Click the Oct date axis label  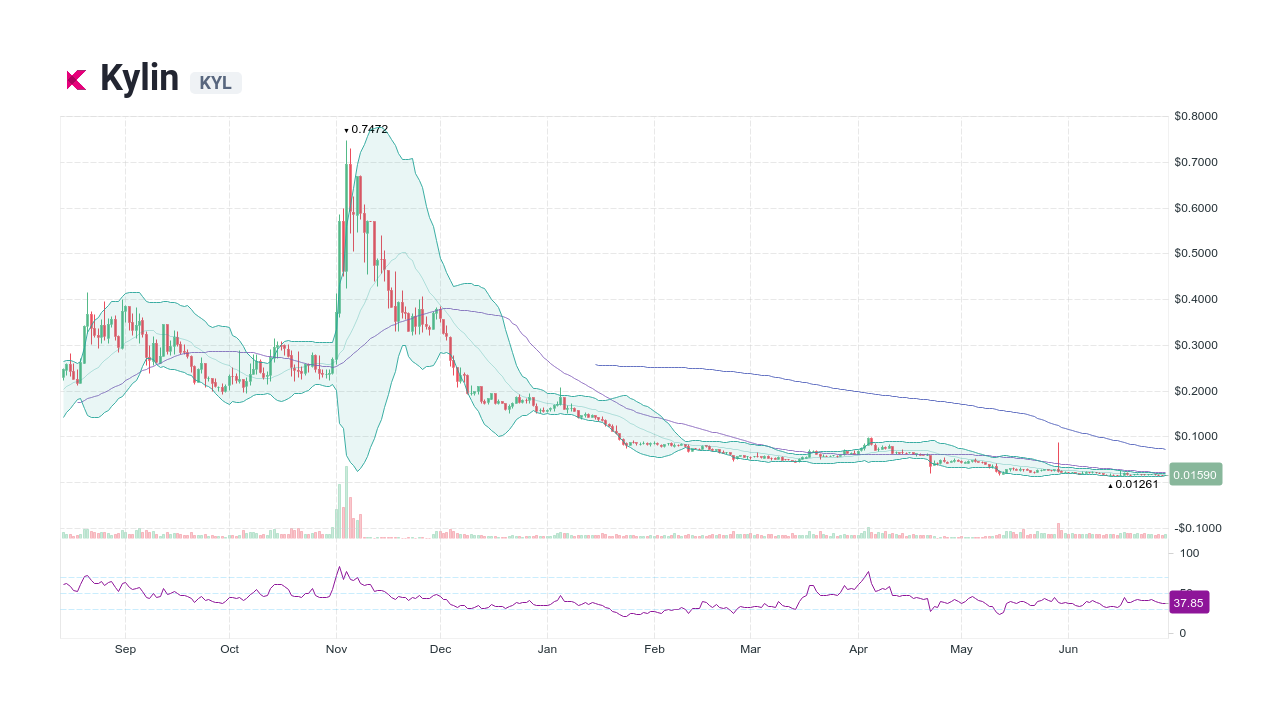pos(230,649)
